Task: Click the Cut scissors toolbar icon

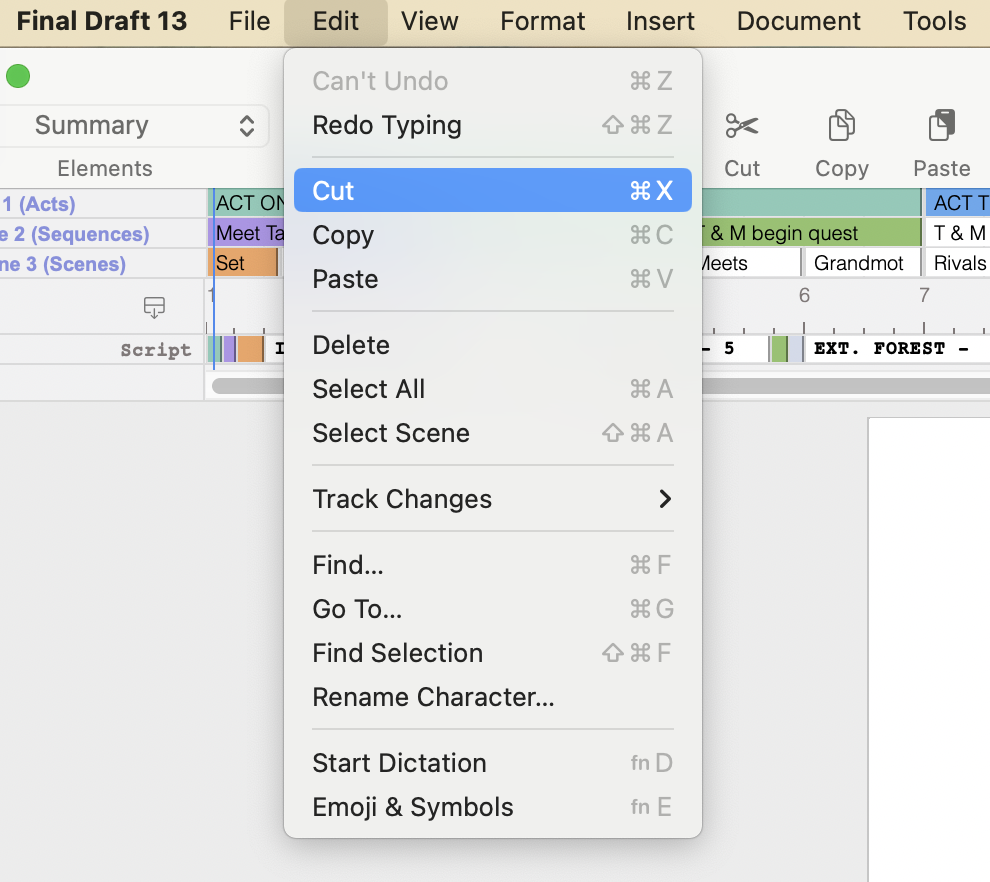Action: [742, 127]
